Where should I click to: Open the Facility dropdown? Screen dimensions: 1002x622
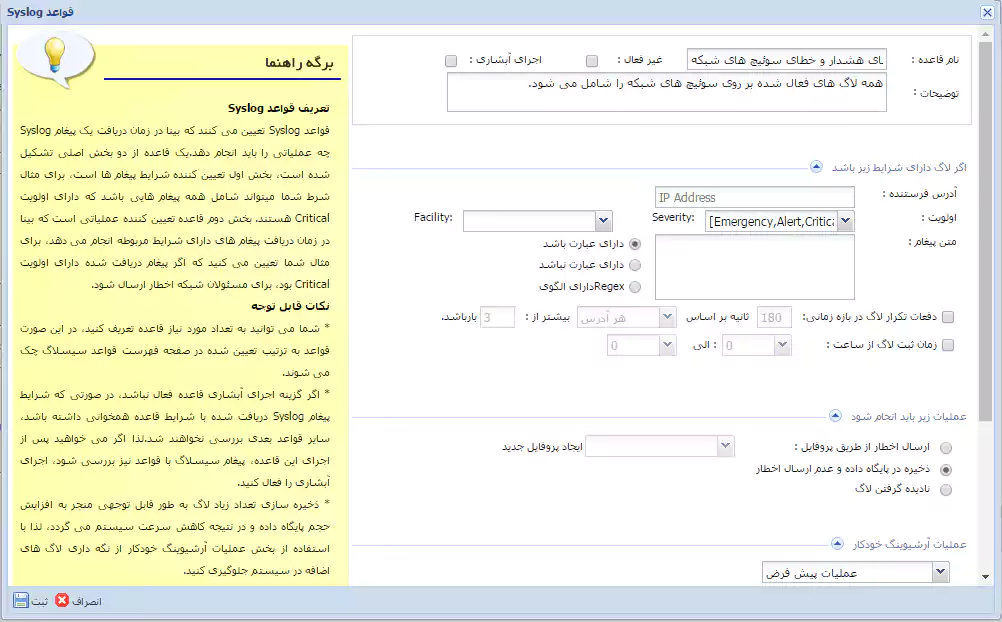pyautogui.click(x=602, y=220)
